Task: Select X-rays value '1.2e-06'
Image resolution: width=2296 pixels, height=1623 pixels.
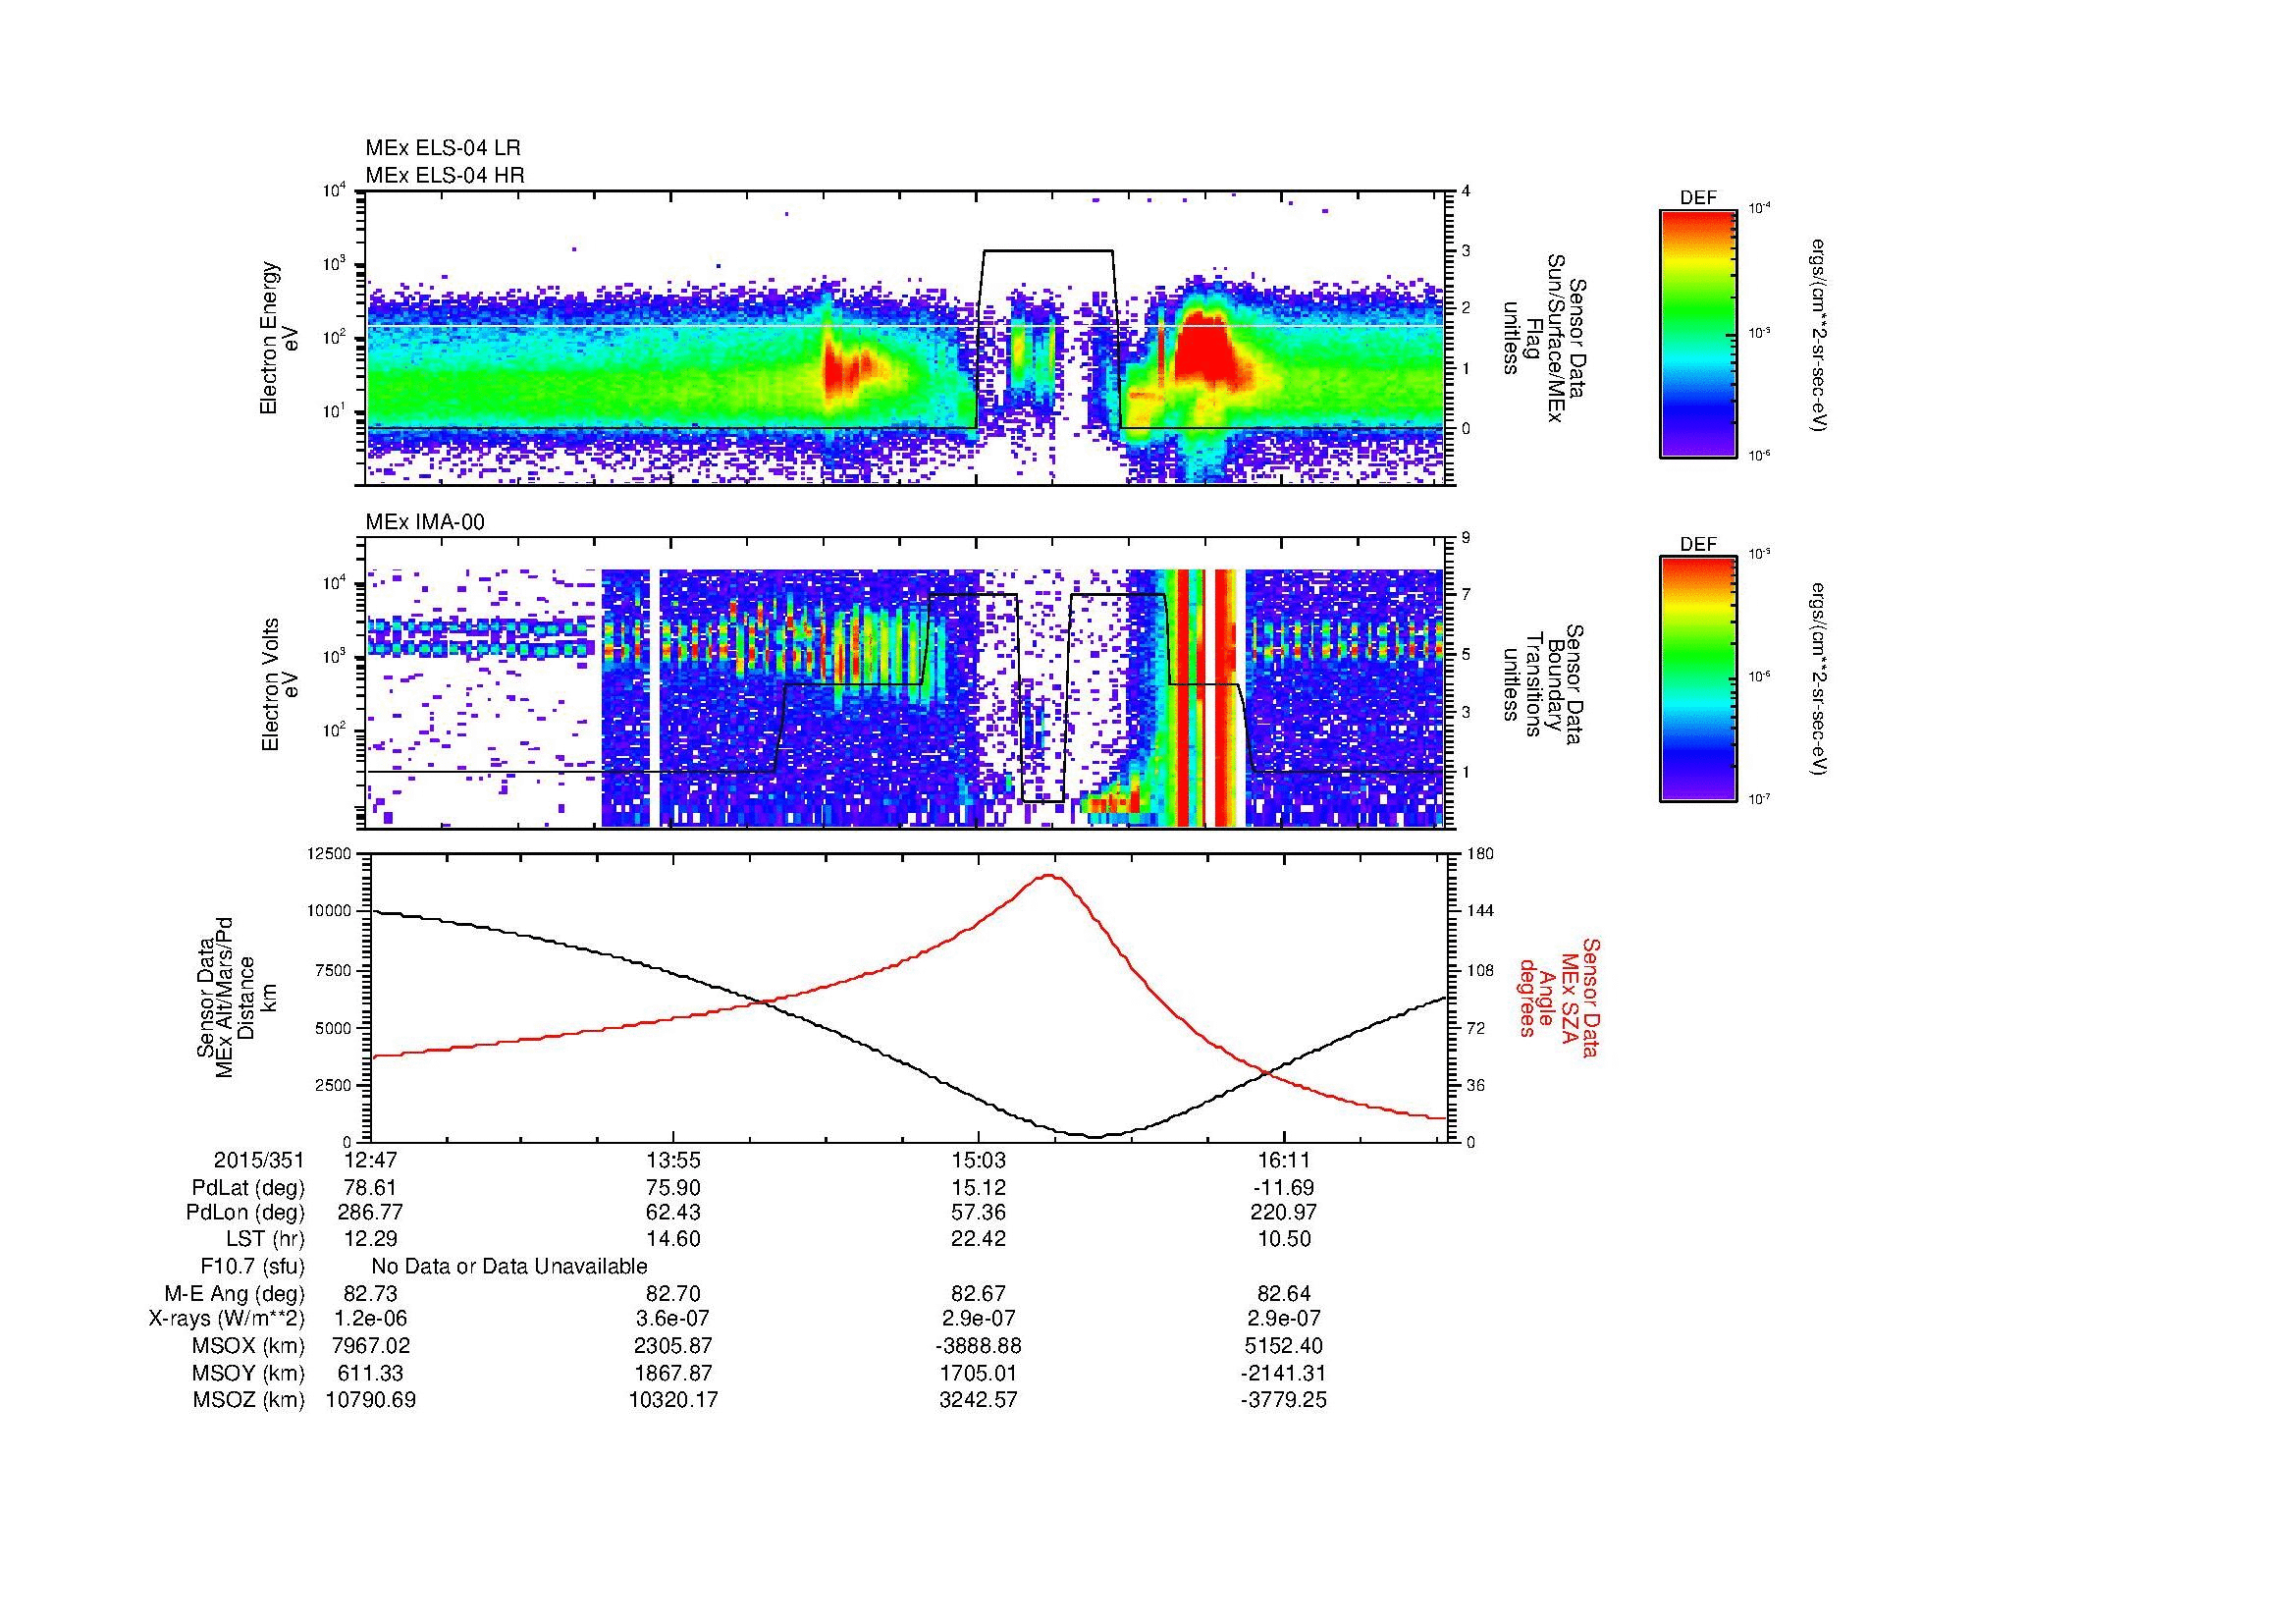Action: (371, 1319)
